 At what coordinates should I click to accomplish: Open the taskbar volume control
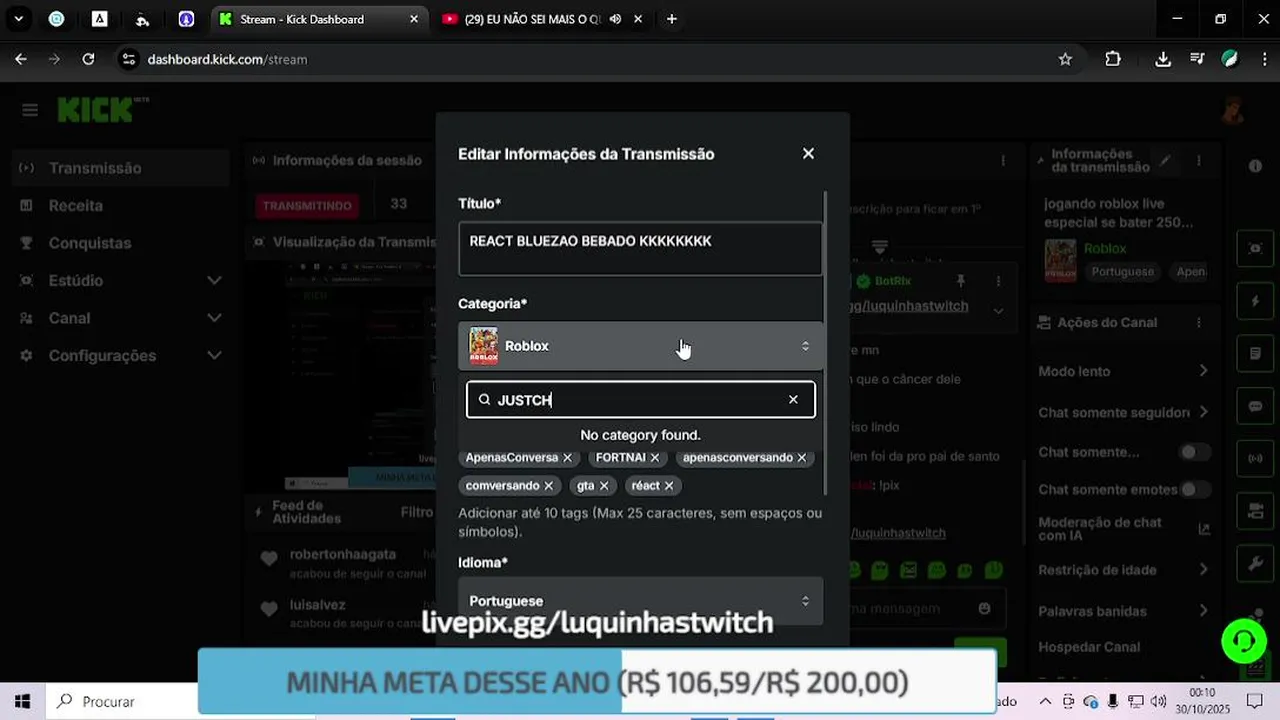1159,701
